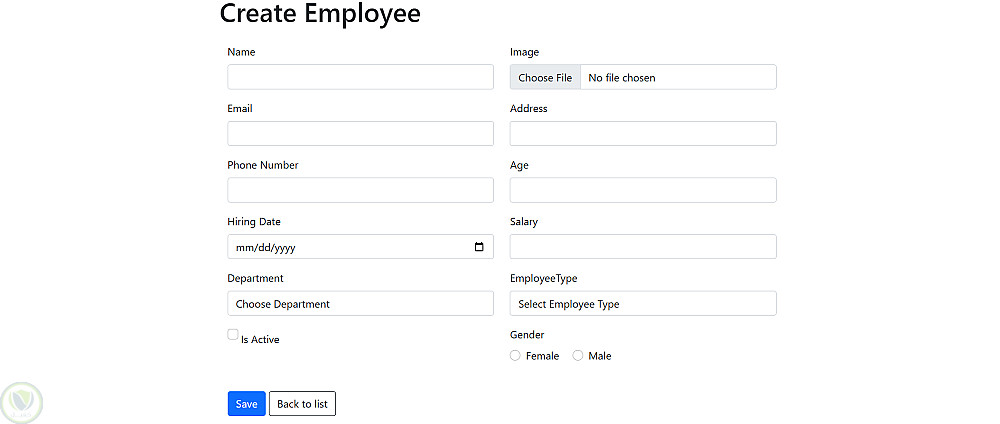
Task: Click the Back to list button
Action: (x=302, y=404)
